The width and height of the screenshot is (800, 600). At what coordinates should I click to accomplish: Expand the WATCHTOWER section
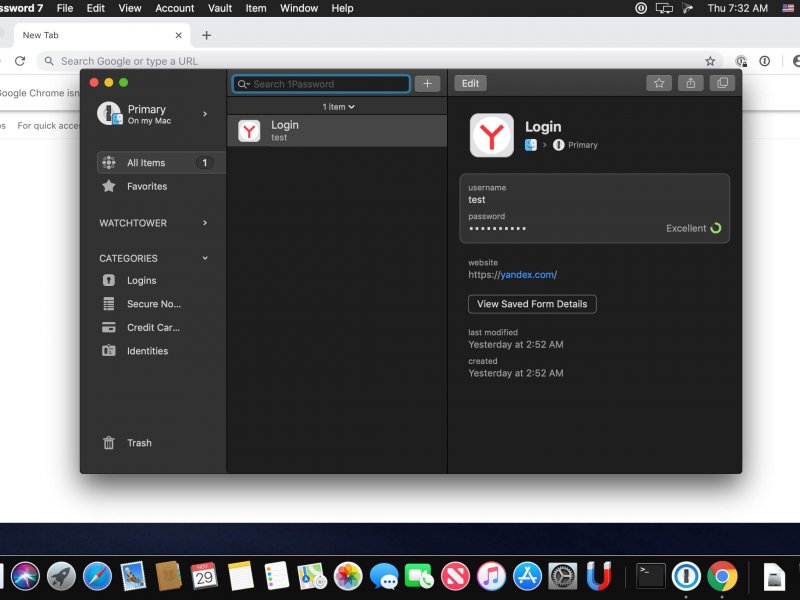coord(205,223)
